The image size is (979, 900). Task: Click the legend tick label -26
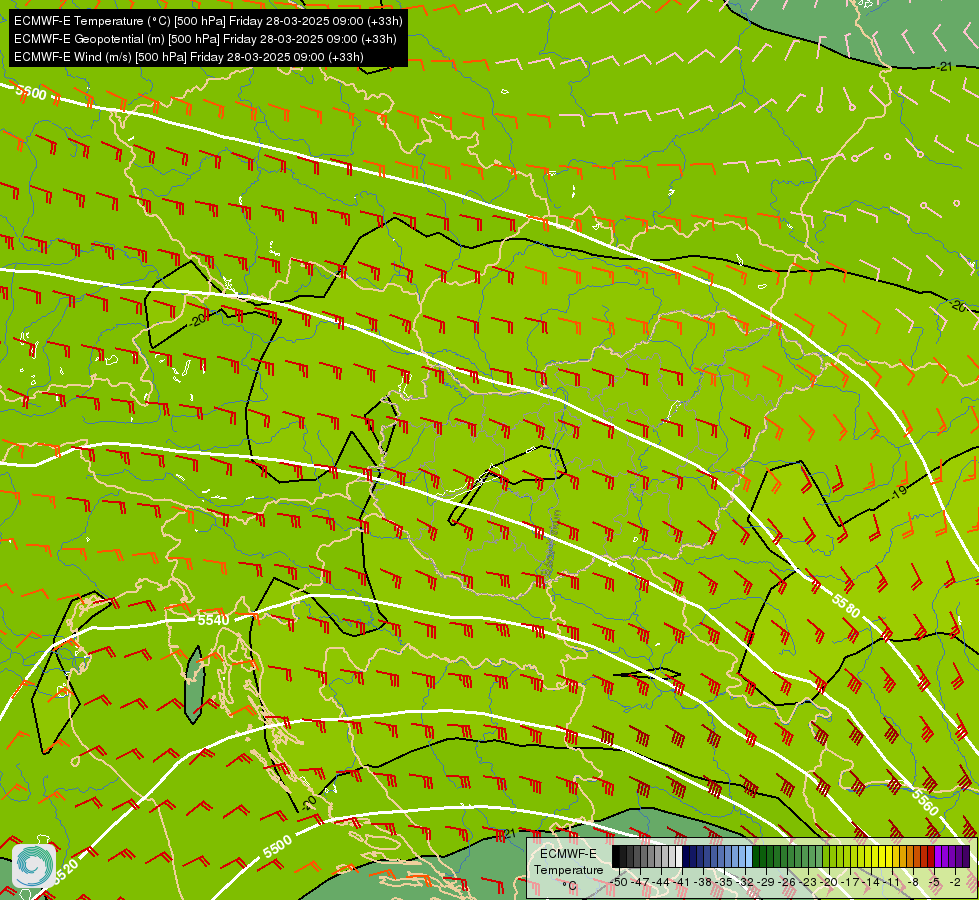[x=787, y=882]
